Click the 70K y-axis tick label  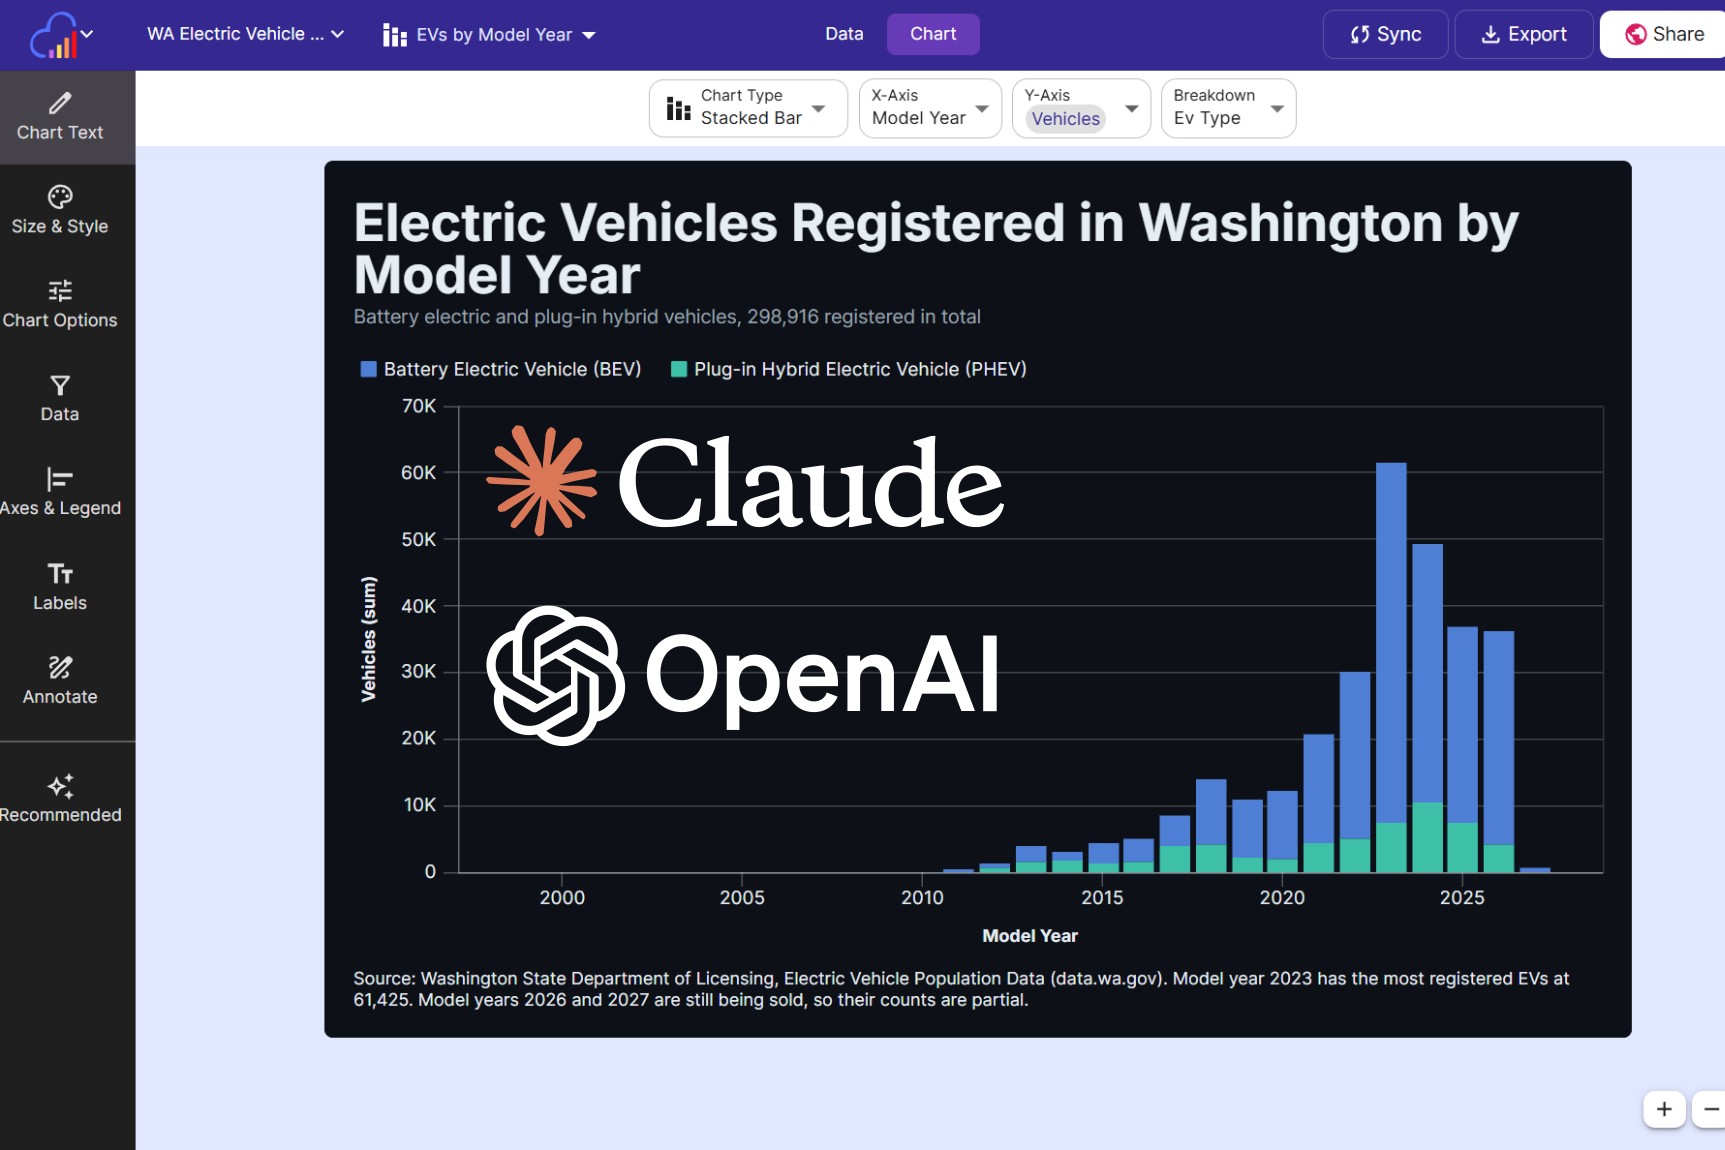(418, 406)
